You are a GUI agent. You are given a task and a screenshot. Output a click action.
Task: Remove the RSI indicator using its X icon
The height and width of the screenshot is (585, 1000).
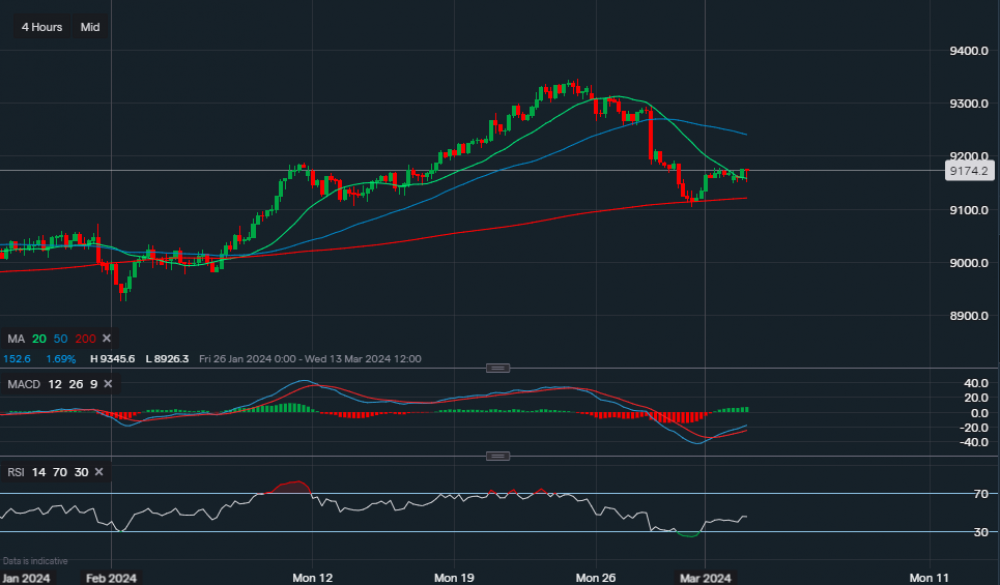click(x=98, y=472)
